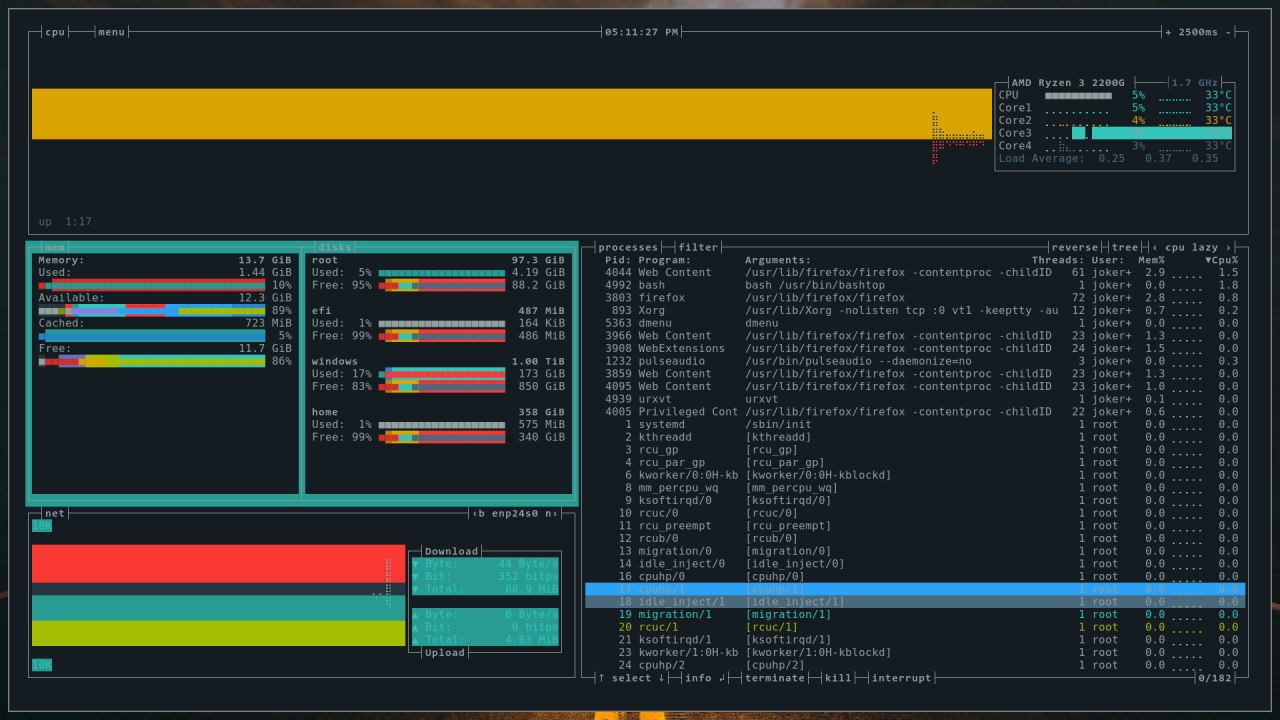The width and height of the screenshot is (1280, 720).
Task: Click left arrow of cpu lazy sorting
Action: [1155, 247]
